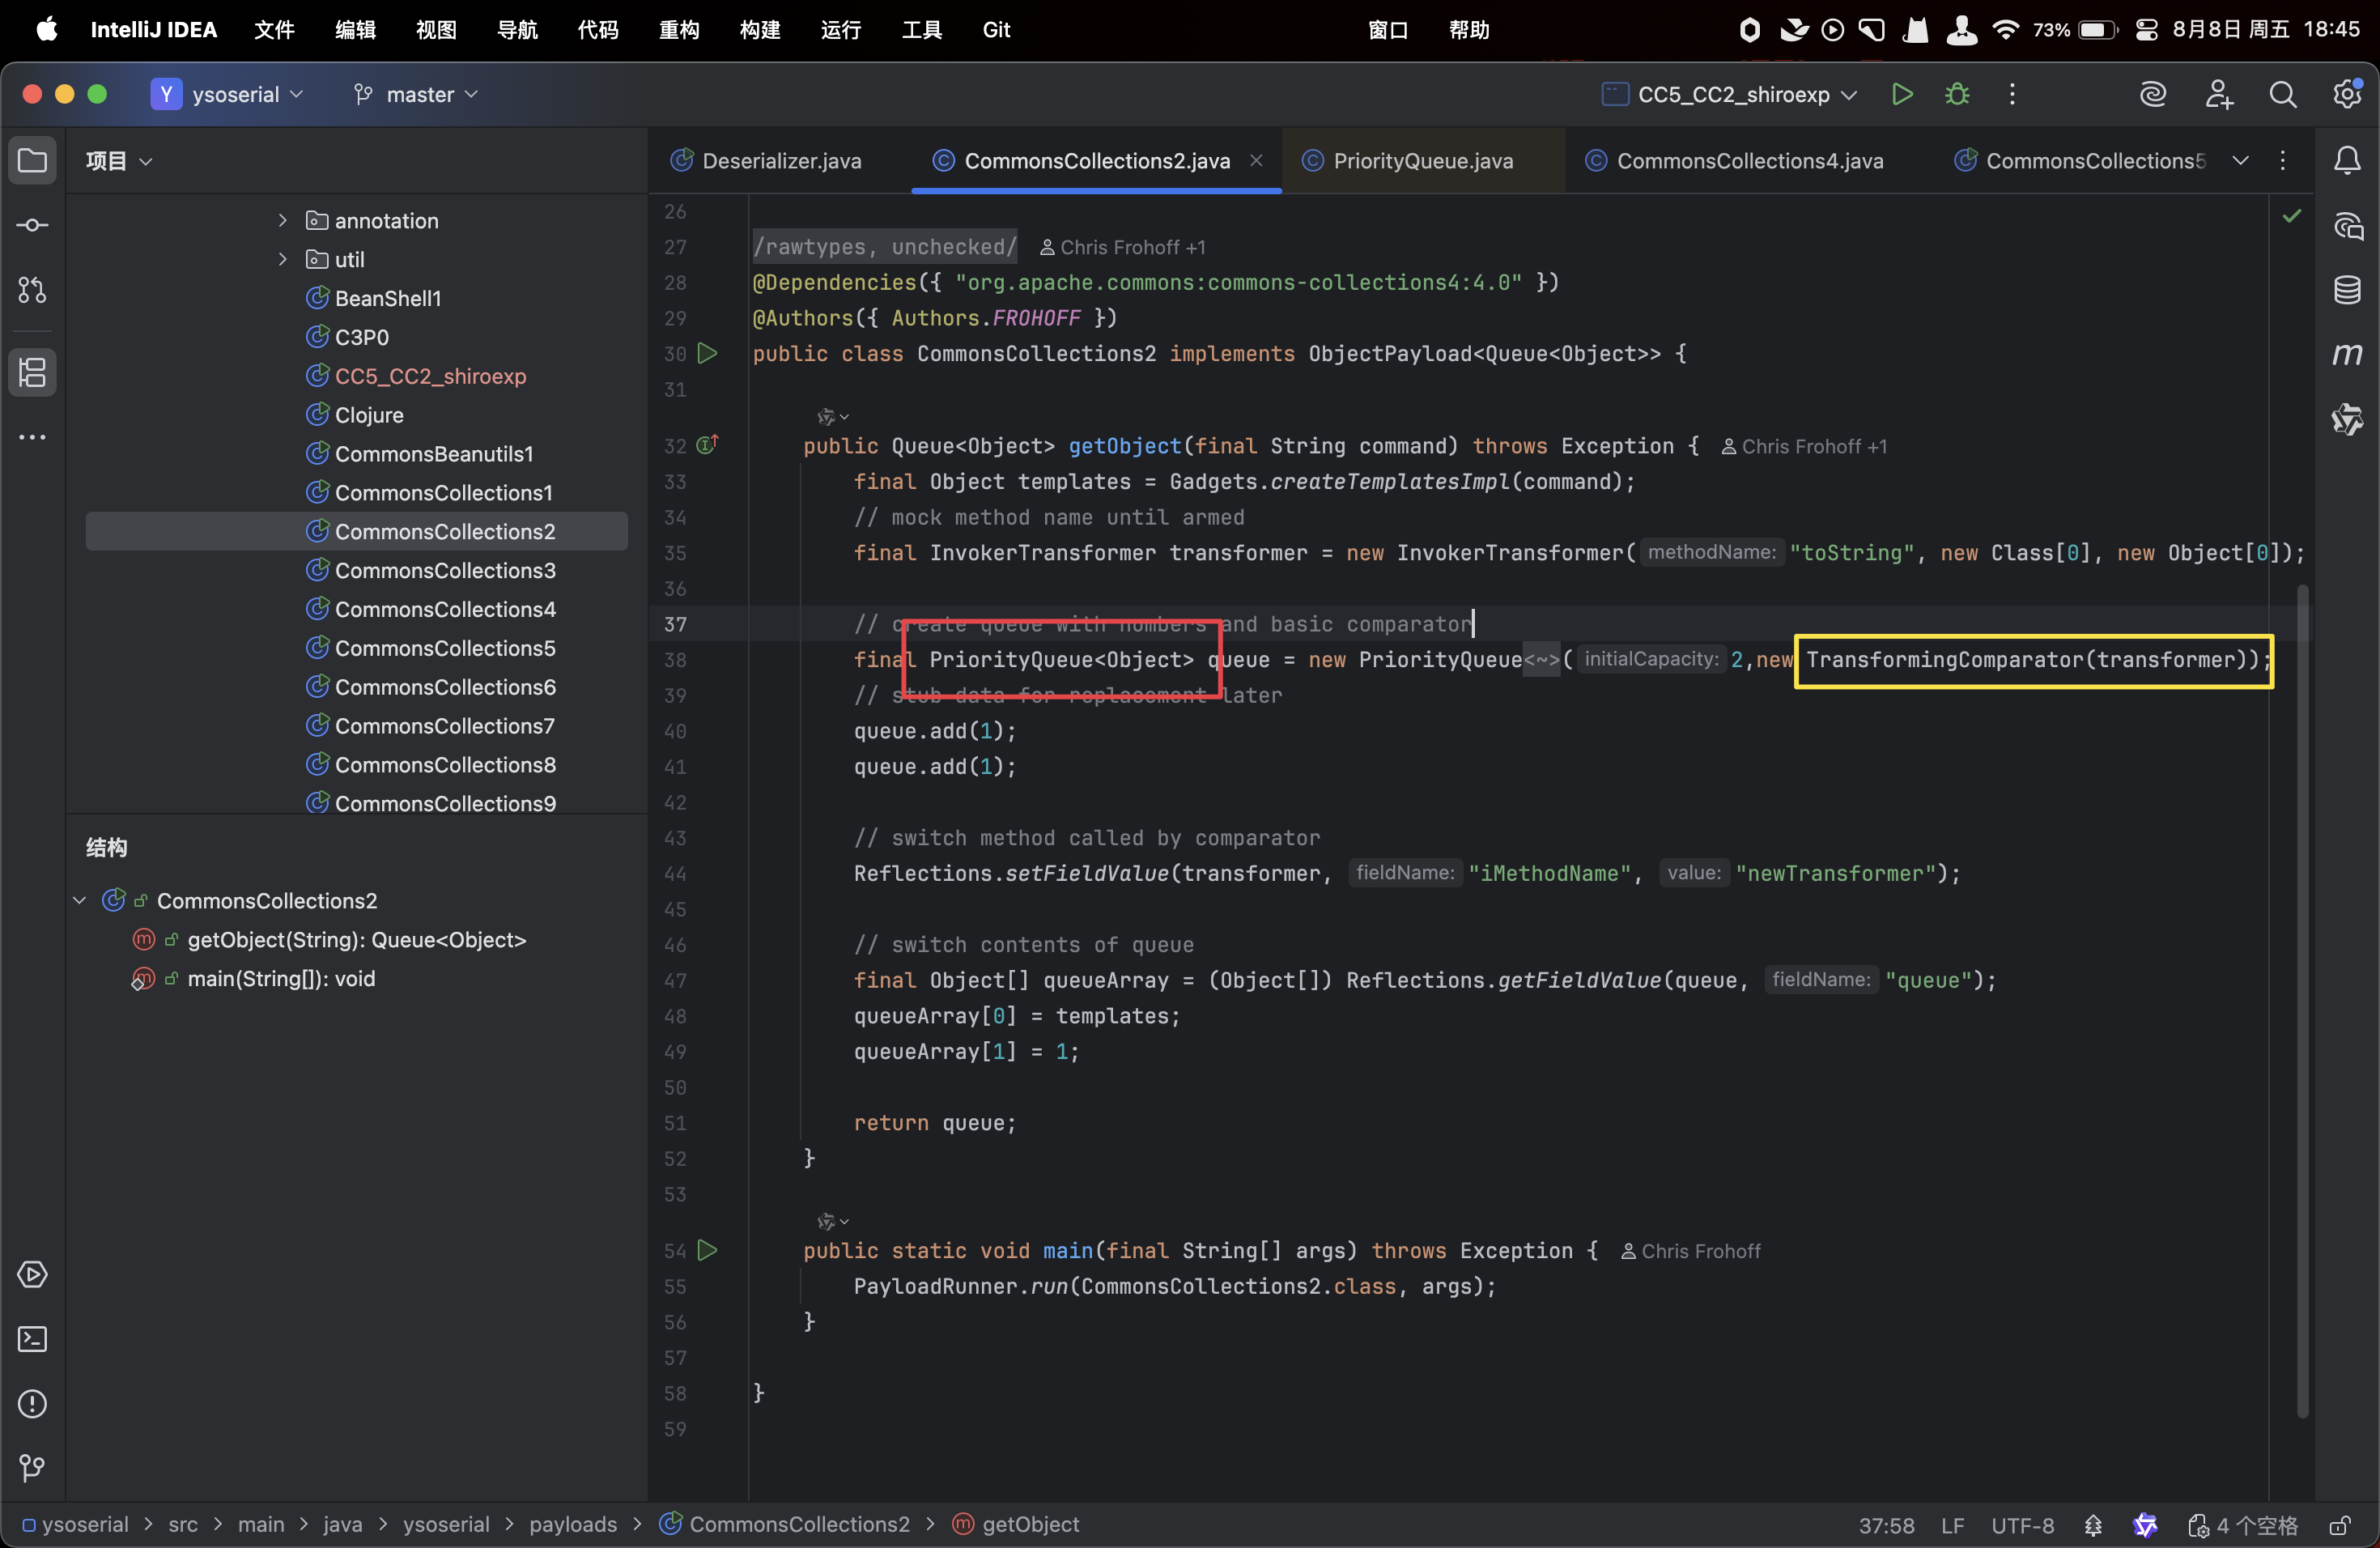Image resolution: width=2380 pixels, height=1548 pixels.
Task: Open the 重构 menu in the menu bar
Action: pos(679,30)
